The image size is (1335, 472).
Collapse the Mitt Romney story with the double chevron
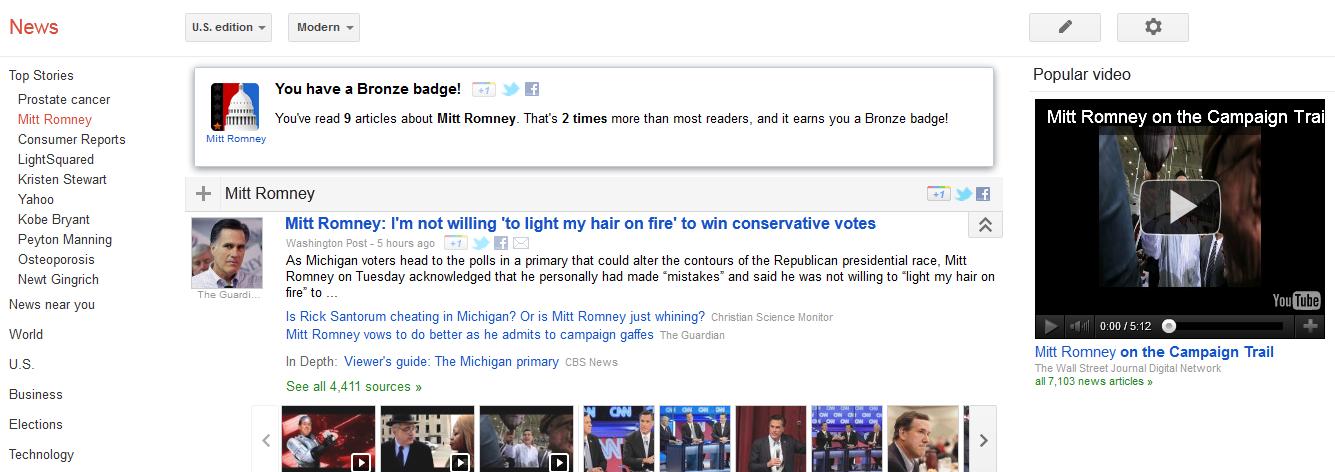pos(984,226)
